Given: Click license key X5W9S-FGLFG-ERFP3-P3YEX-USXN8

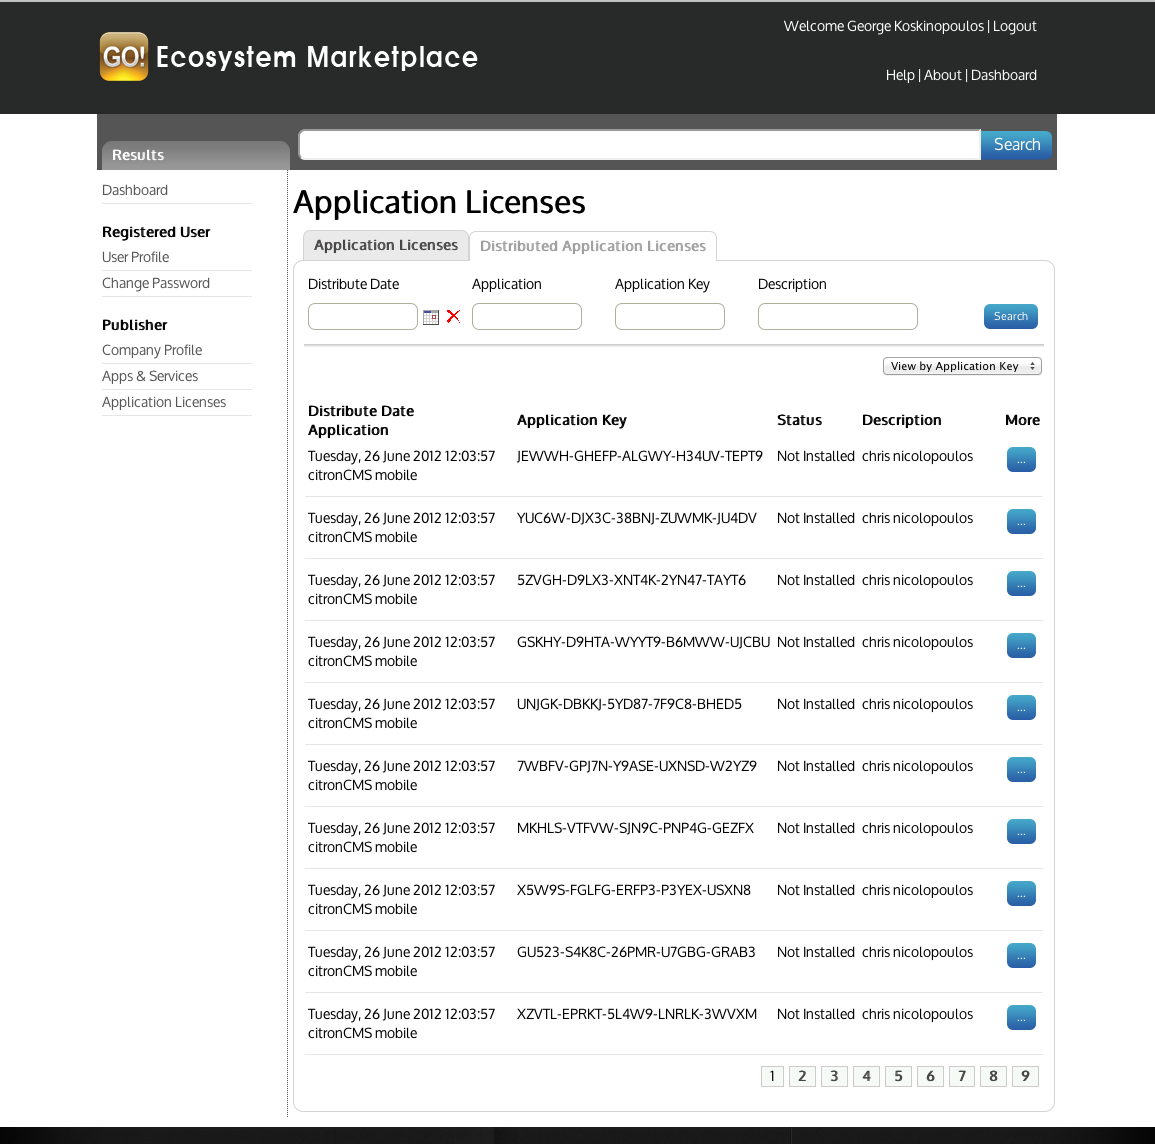Looking at the screenshot, I should pyautogui.click(x=634, y=890).
